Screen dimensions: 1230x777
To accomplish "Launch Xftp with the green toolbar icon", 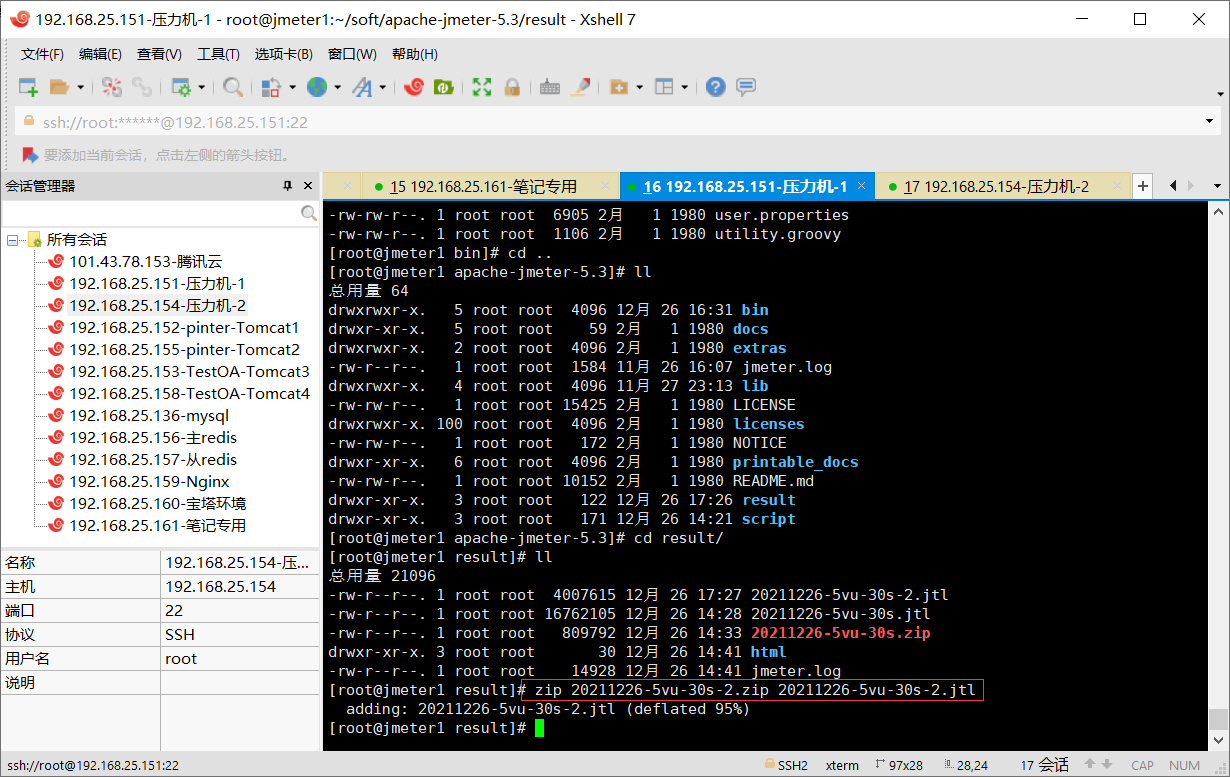I will click(x=444, y=88).
